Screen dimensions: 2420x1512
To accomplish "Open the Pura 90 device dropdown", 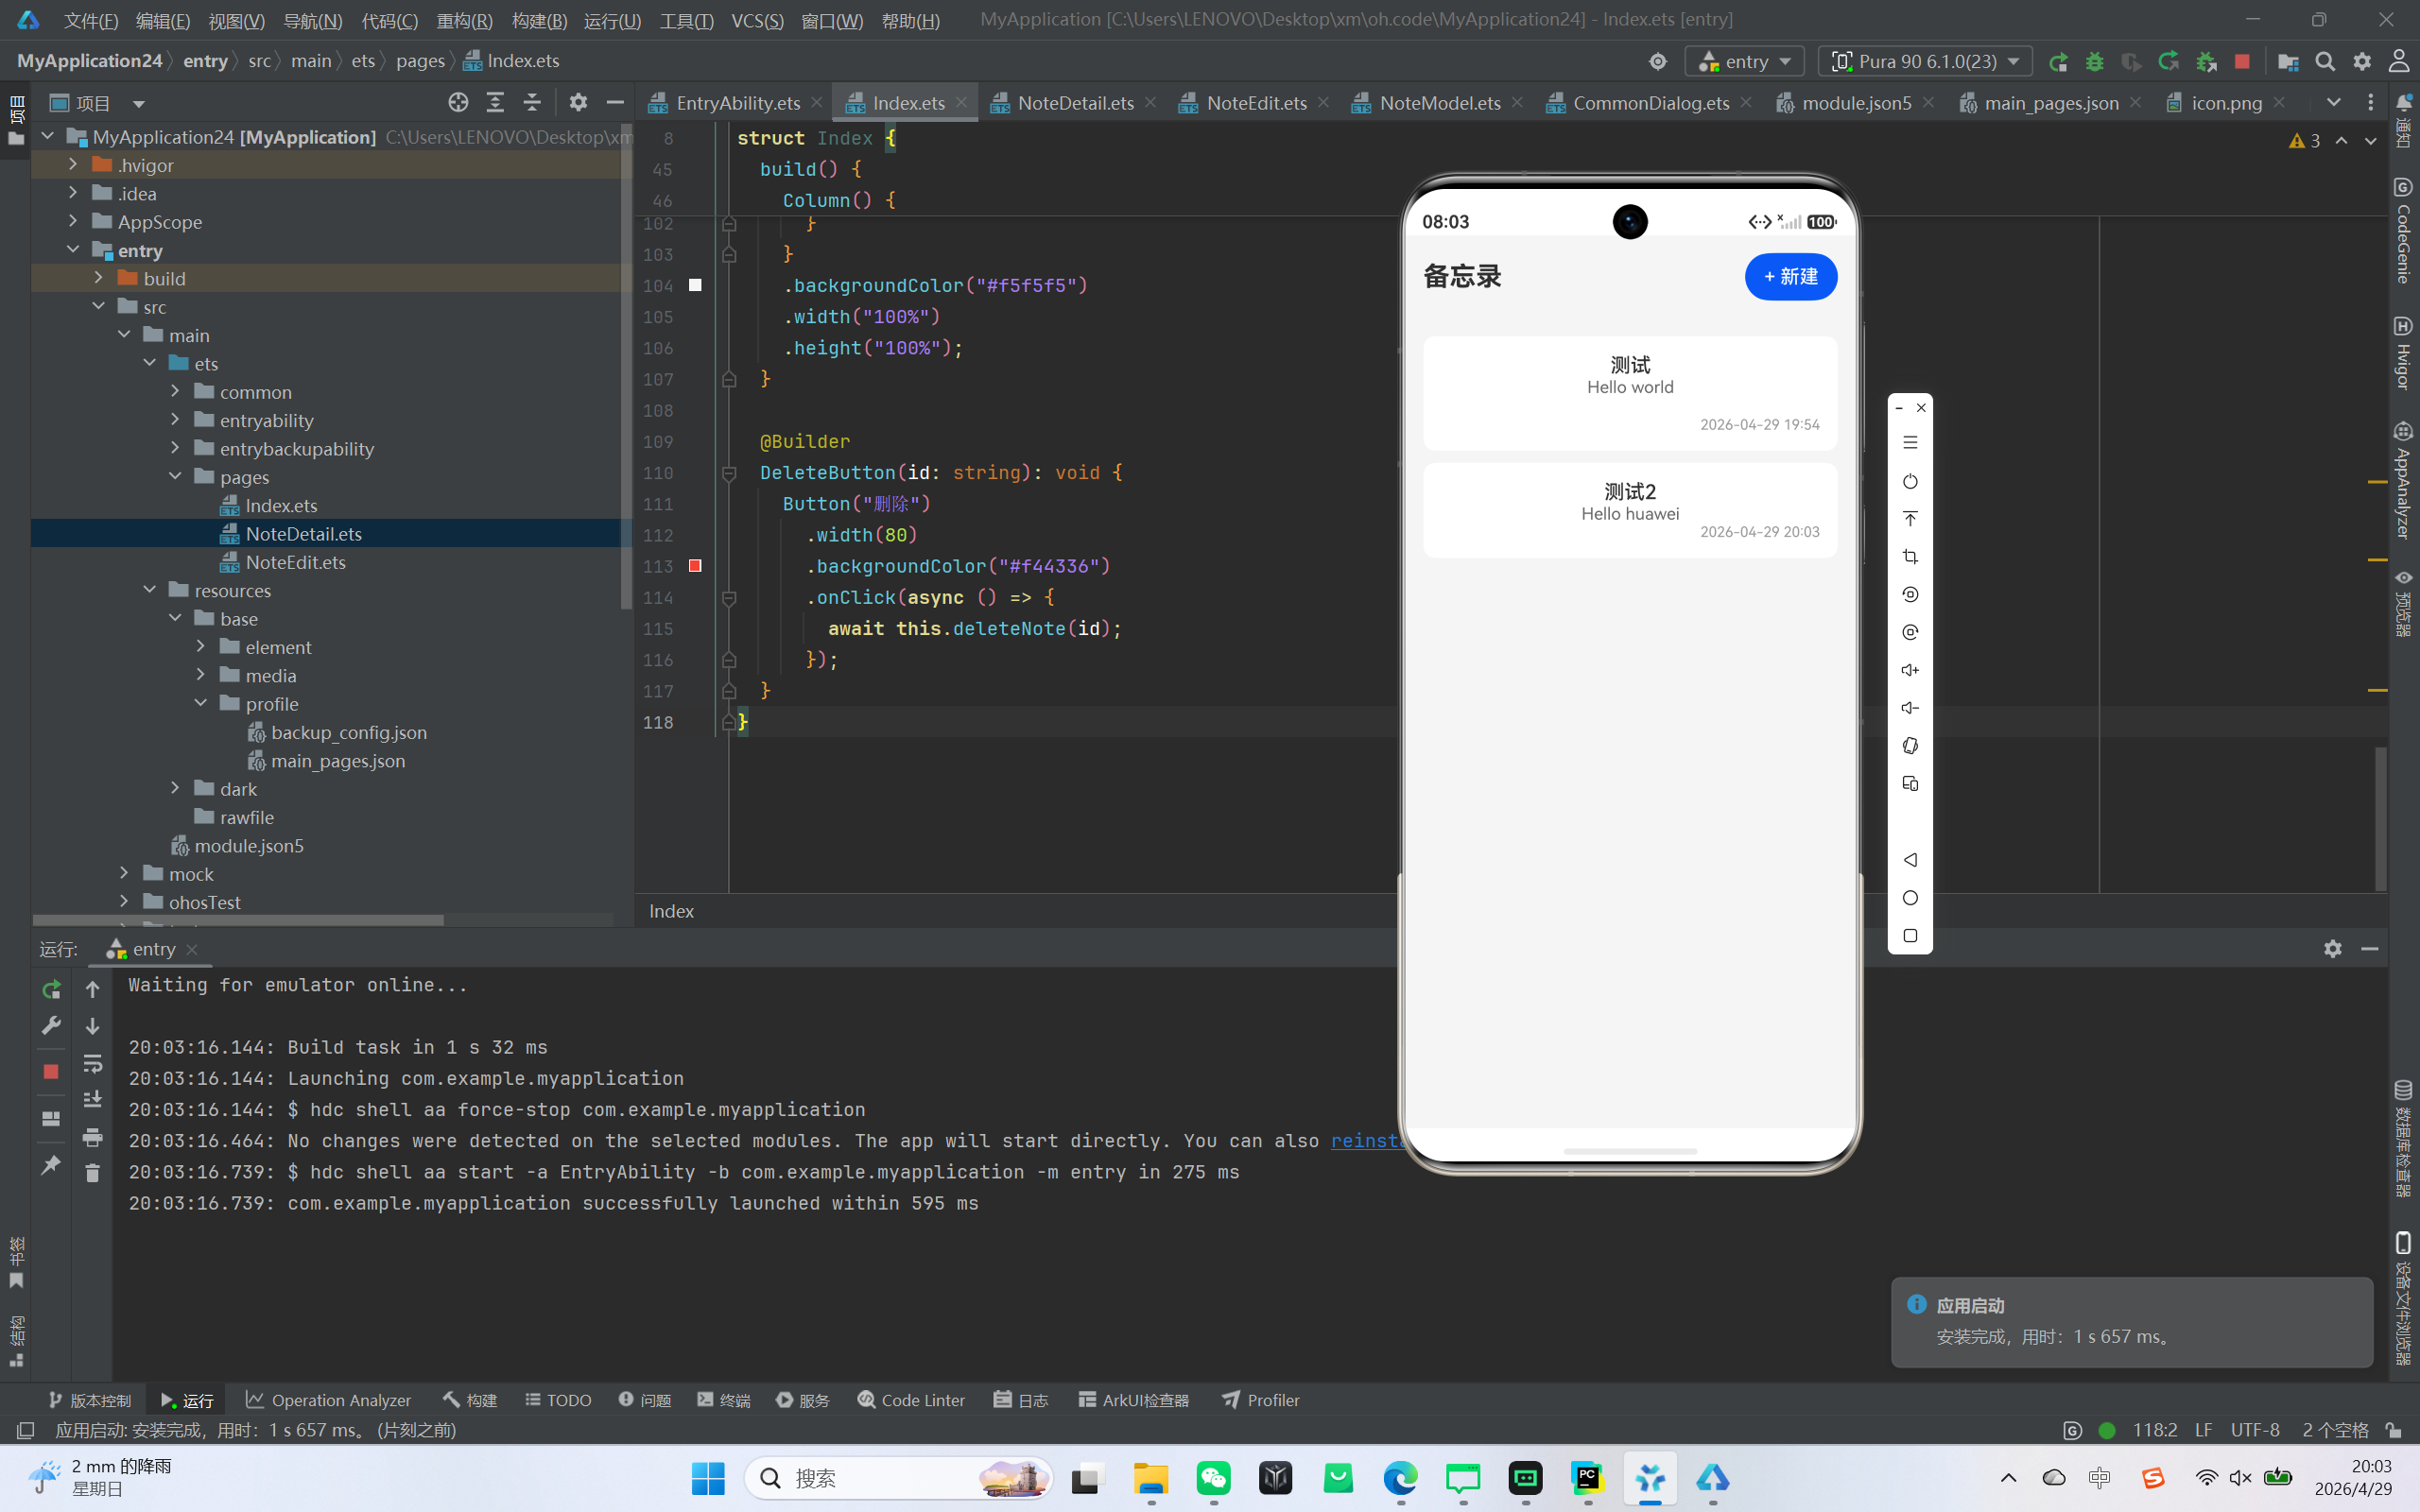I will click(x=1925, y=62).
